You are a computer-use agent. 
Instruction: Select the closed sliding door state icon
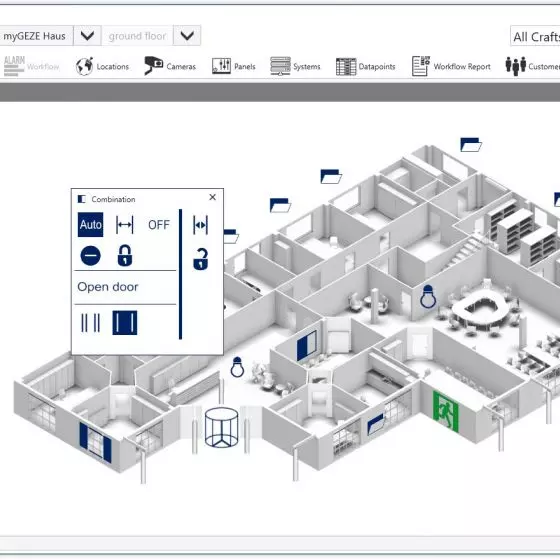[x=125, y=323]
